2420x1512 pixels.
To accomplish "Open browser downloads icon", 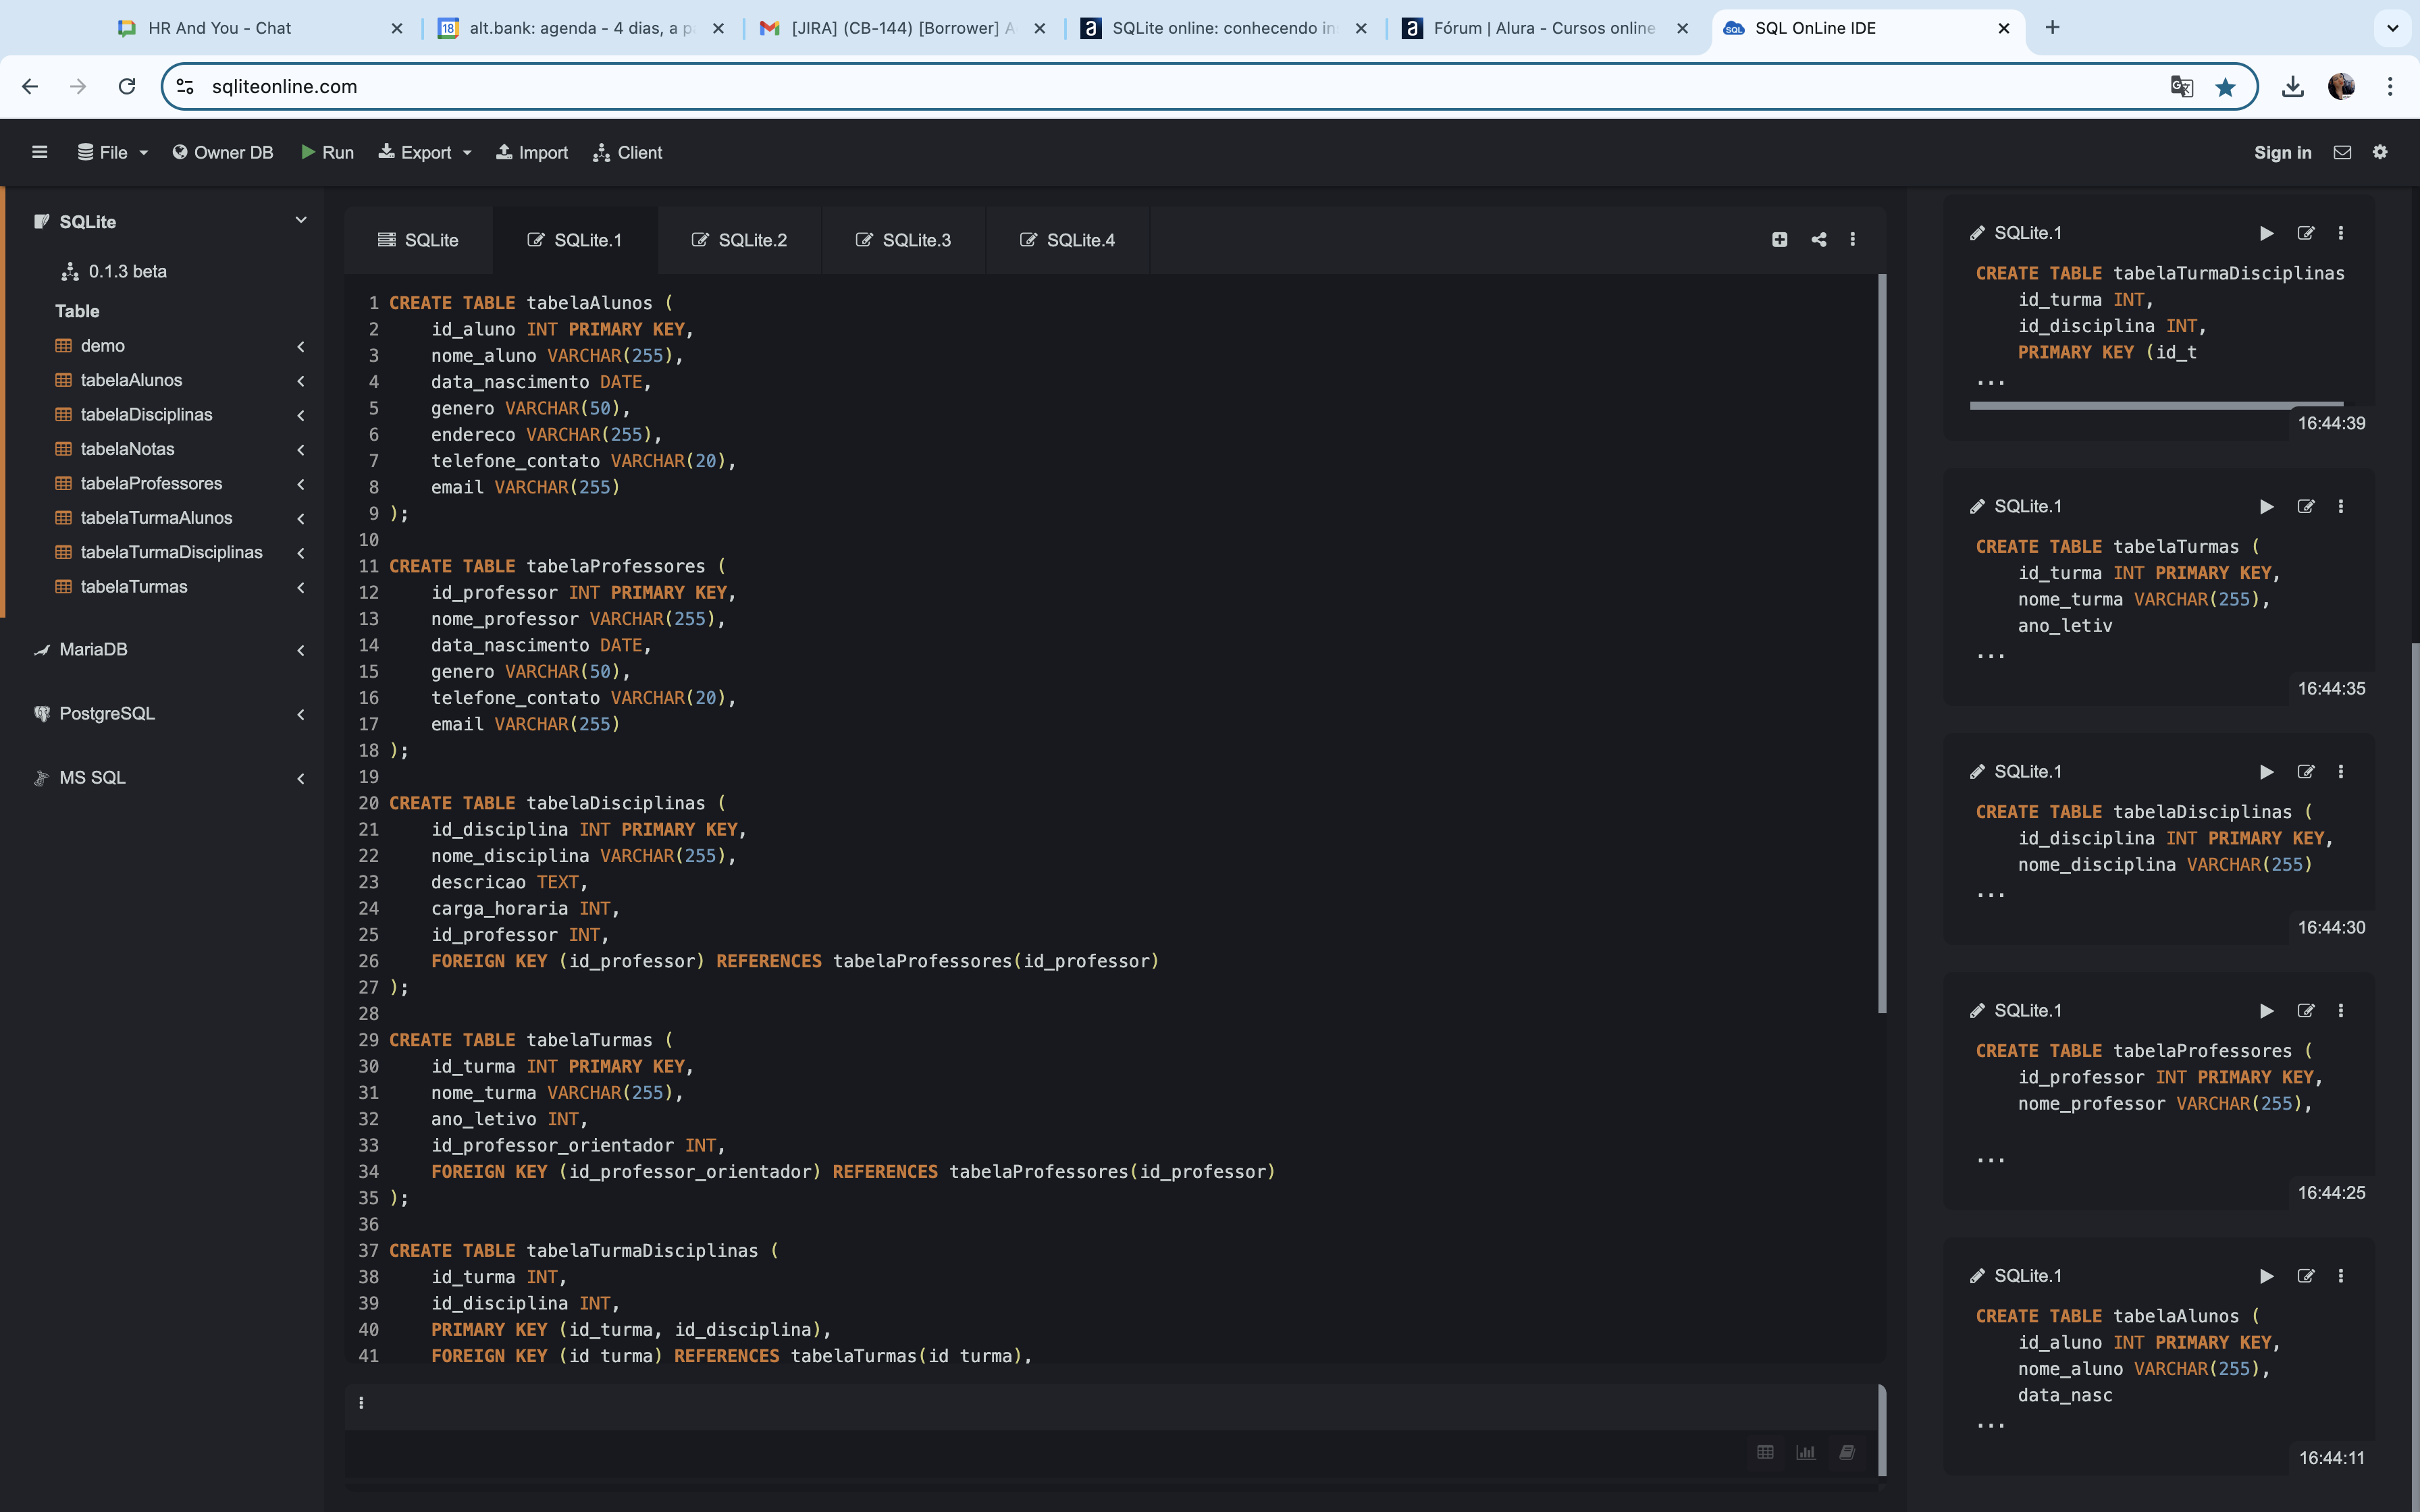I will [2293, 87].
